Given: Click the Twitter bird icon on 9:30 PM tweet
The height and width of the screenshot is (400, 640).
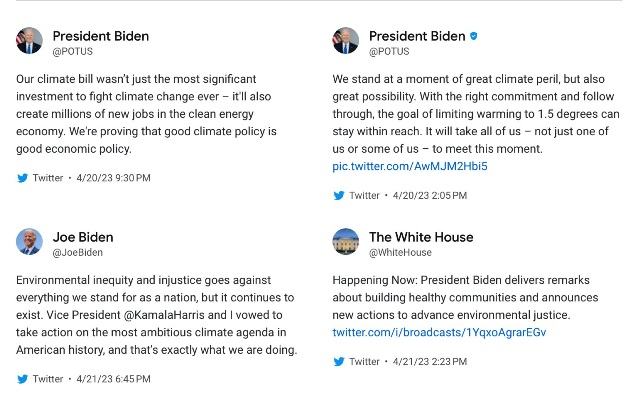Looking at the screenshot, I should click(x=22, y=178).
